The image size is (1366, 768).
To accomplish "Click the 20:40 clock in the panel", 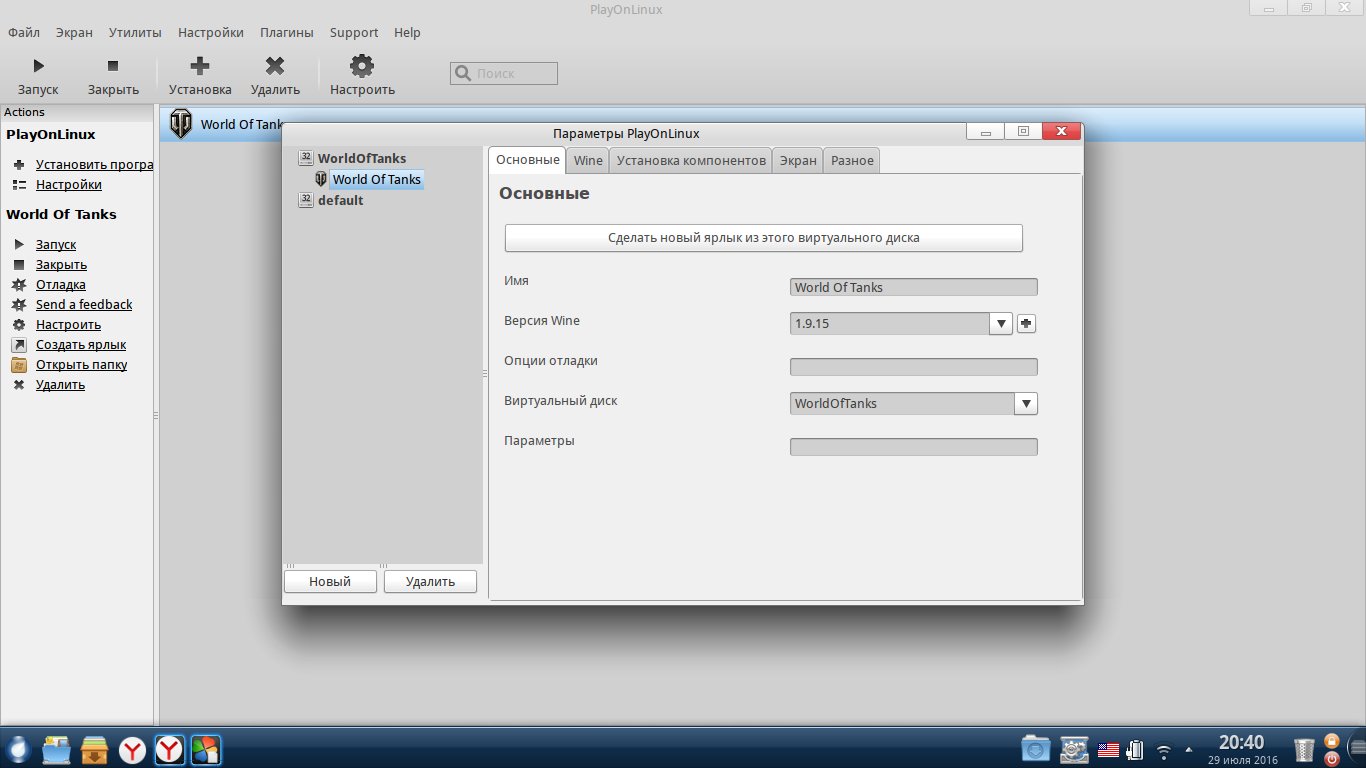I will coord(1241,743).
